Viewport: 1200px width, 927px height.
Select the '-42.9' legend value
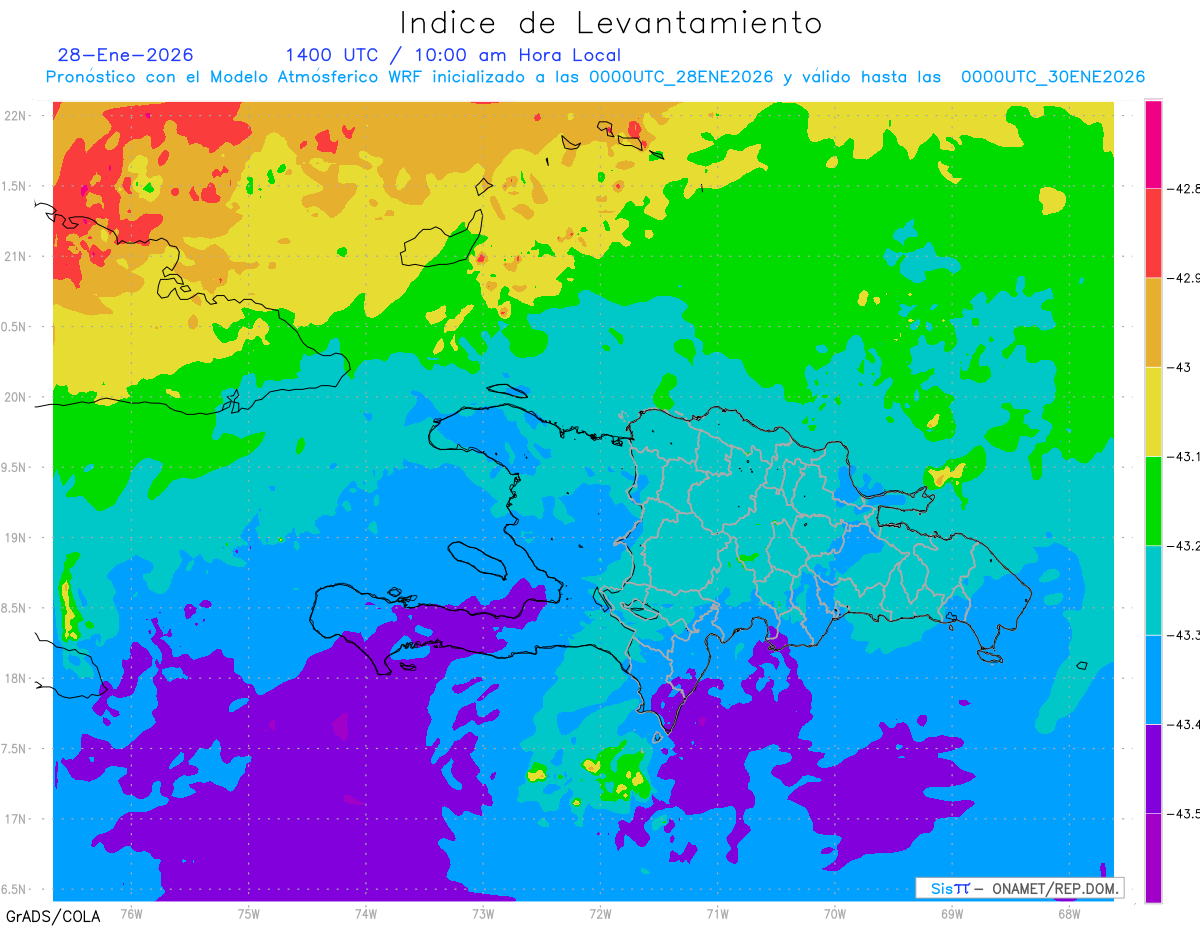pos(1184,278)
